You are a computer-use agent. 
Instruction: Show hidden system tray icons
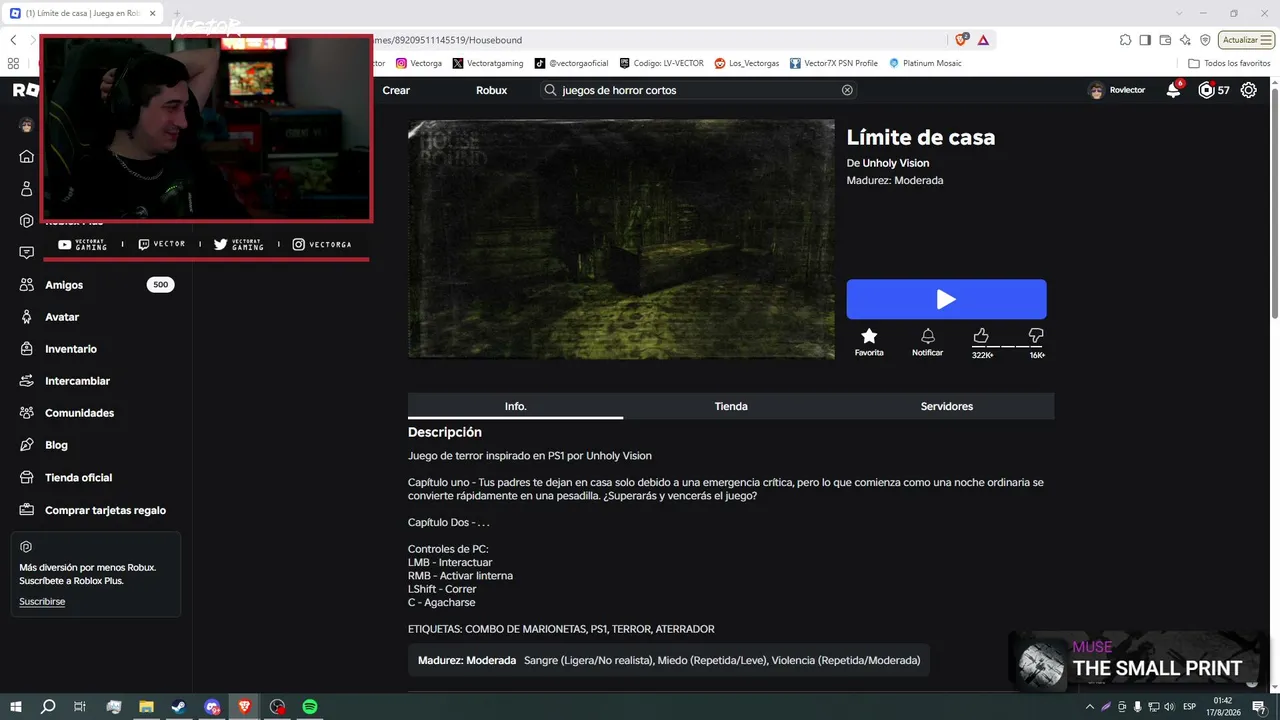tap(1090, 707)
